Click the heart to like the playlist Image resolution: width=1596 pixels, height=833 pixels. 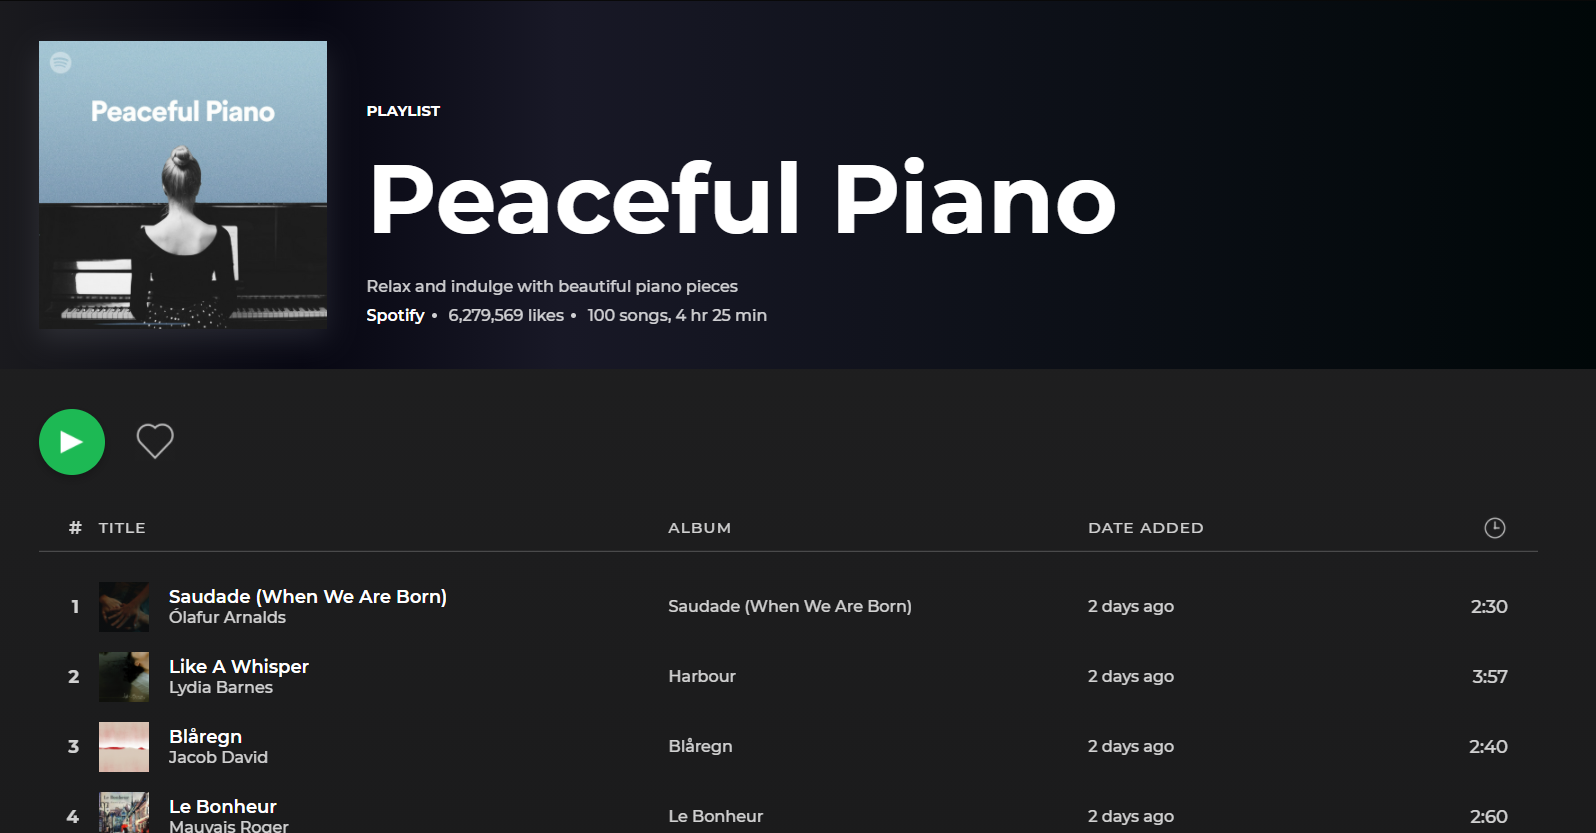pyautogui.click(x=154, y=441)
